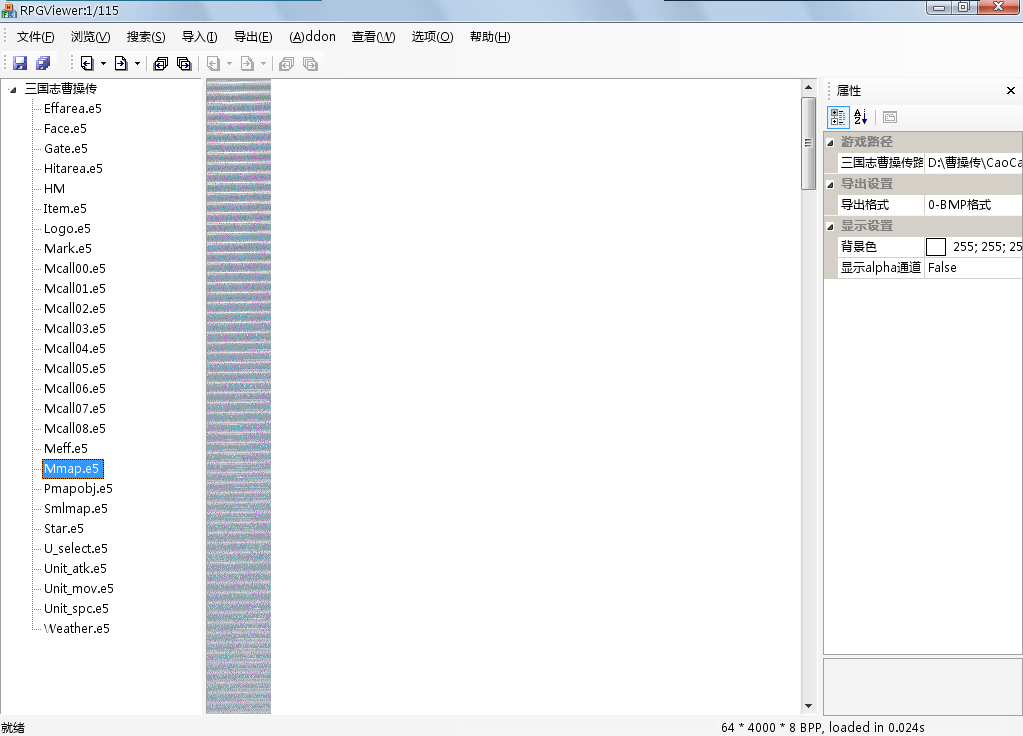Image resolution: width=1023 pixels, height=736 pixels.
Task: Collapse the 三国志曹操传 root tree node
Action: (x=13, y=89)
